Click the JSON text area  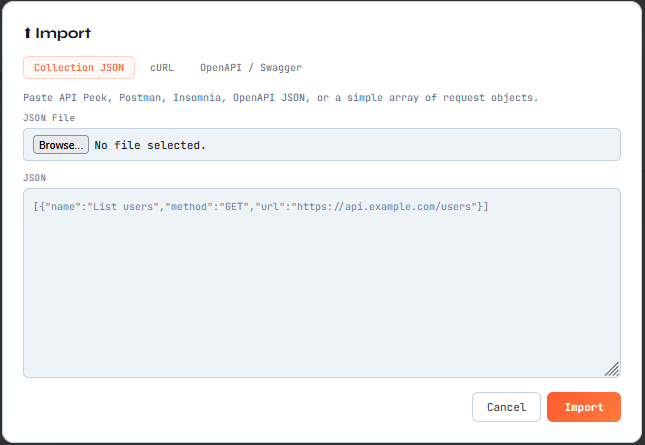[322, 283]
